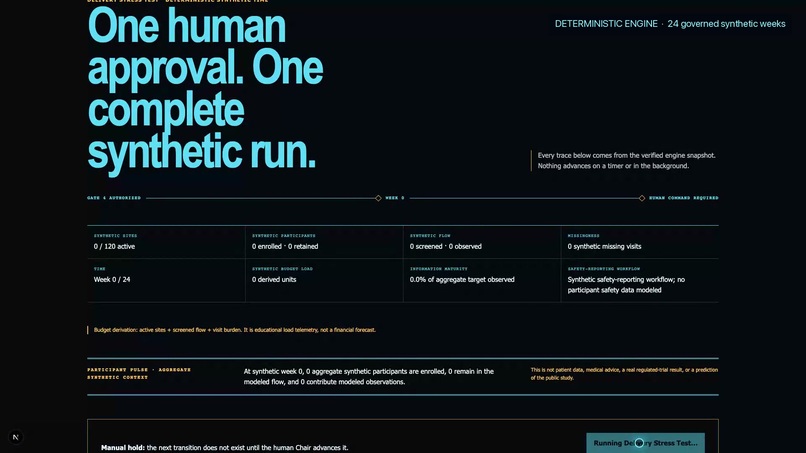
Task: Click the 'Budget derivation' note text
Action: 234,330
